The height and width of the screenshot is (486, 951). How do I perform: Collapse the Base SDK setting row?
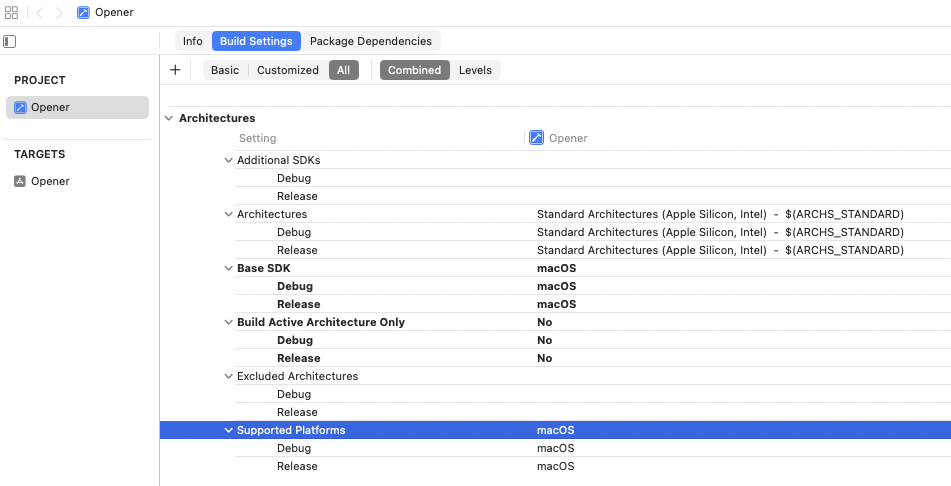coord(228,268)
